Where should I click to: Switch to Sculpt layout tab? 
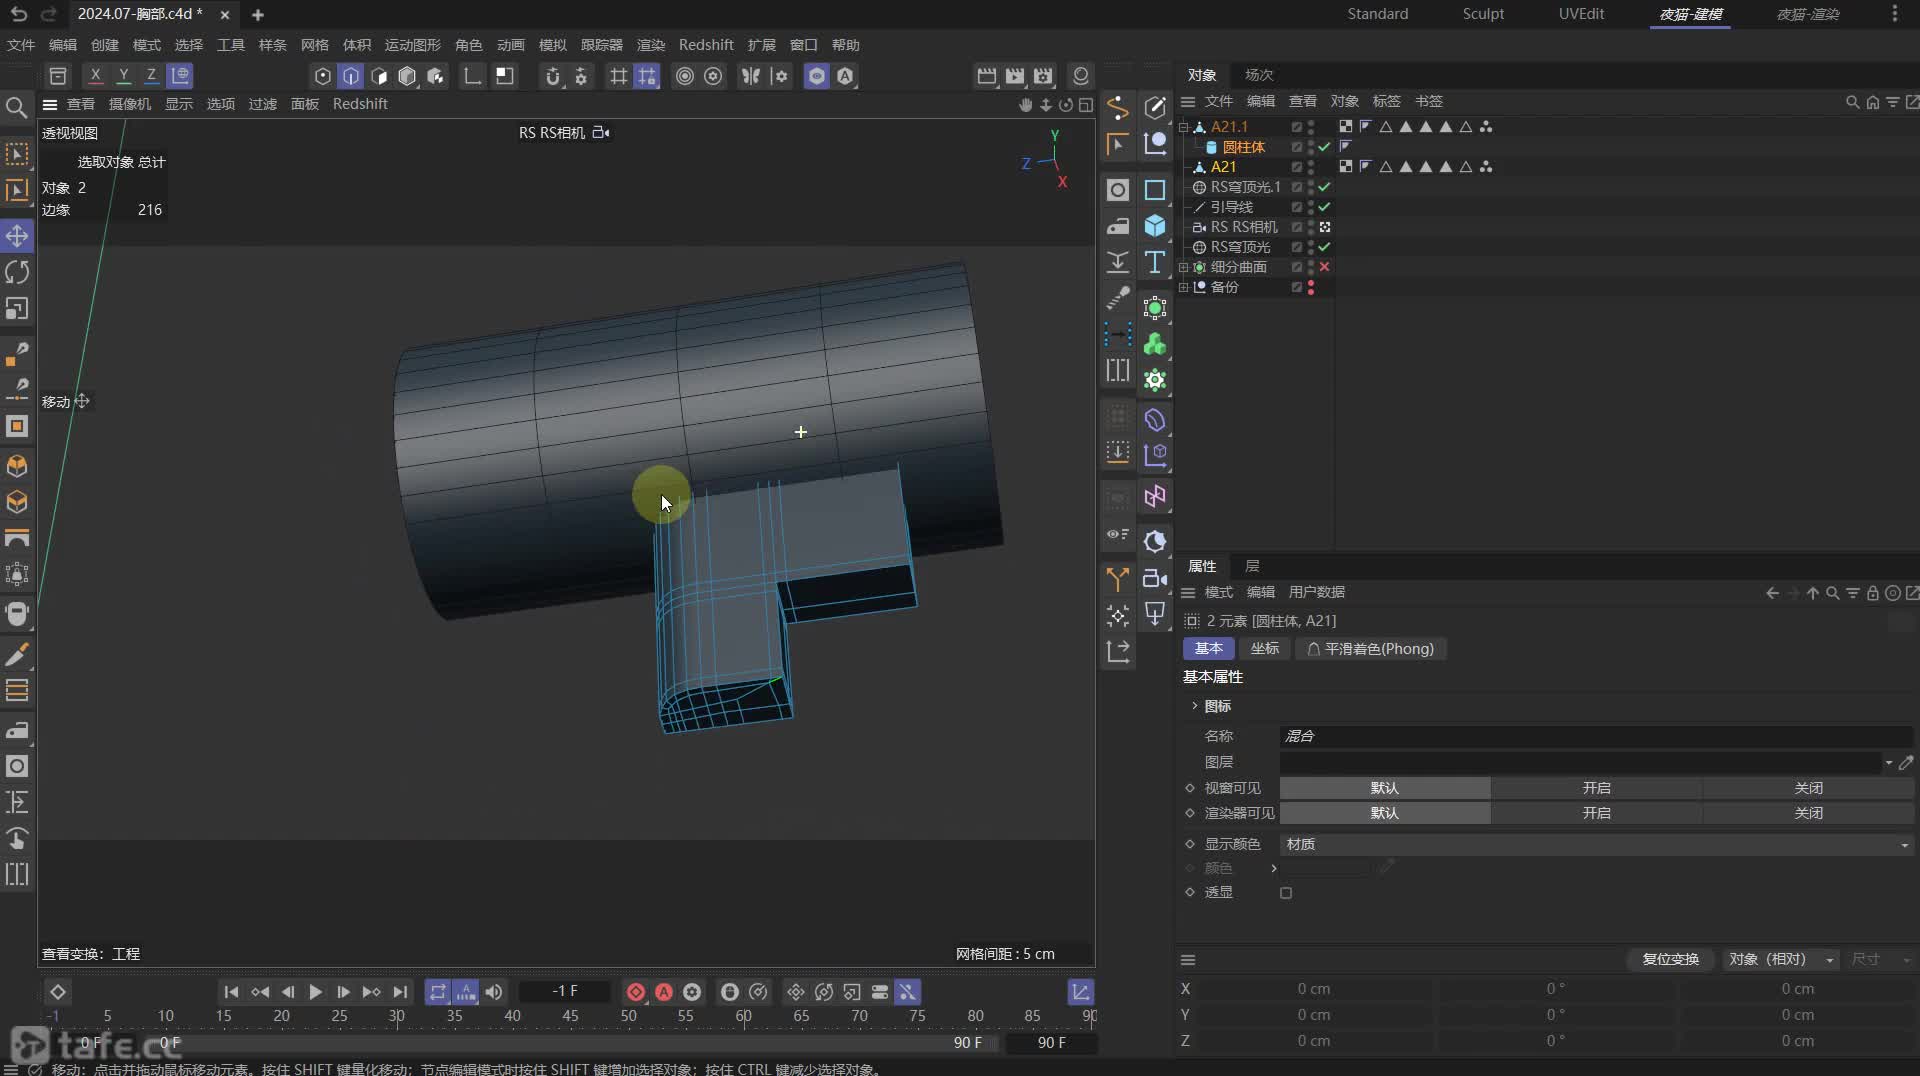tap(1483, 14)
